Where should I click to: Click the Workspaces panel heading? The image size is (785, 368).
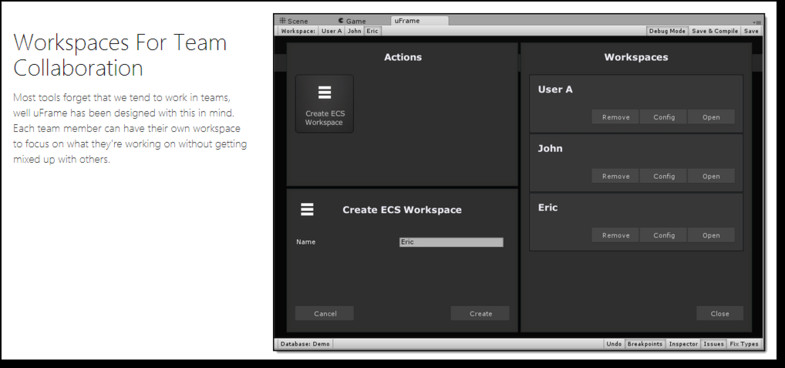coord(636,57)
